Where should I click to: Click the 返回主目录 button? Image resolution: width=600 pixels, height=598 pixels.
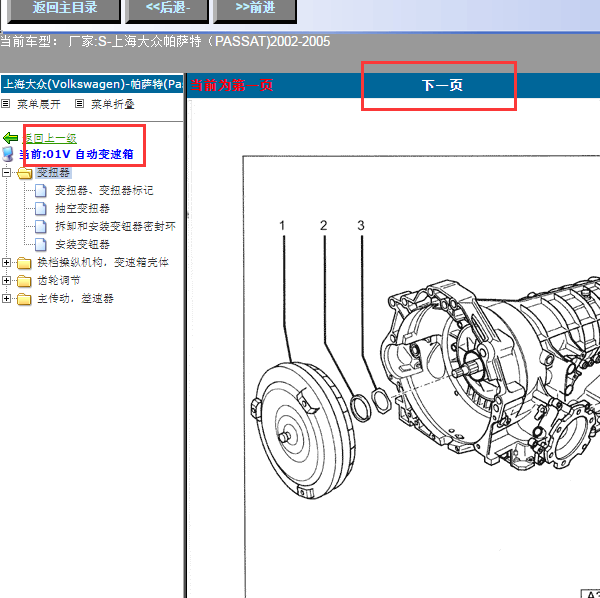tap(64, 10)
